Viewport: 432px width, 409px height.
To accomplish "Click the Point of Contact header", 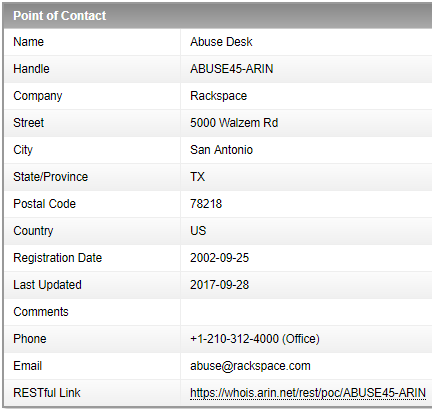I will pyautogui.click(x=60, y=16).
